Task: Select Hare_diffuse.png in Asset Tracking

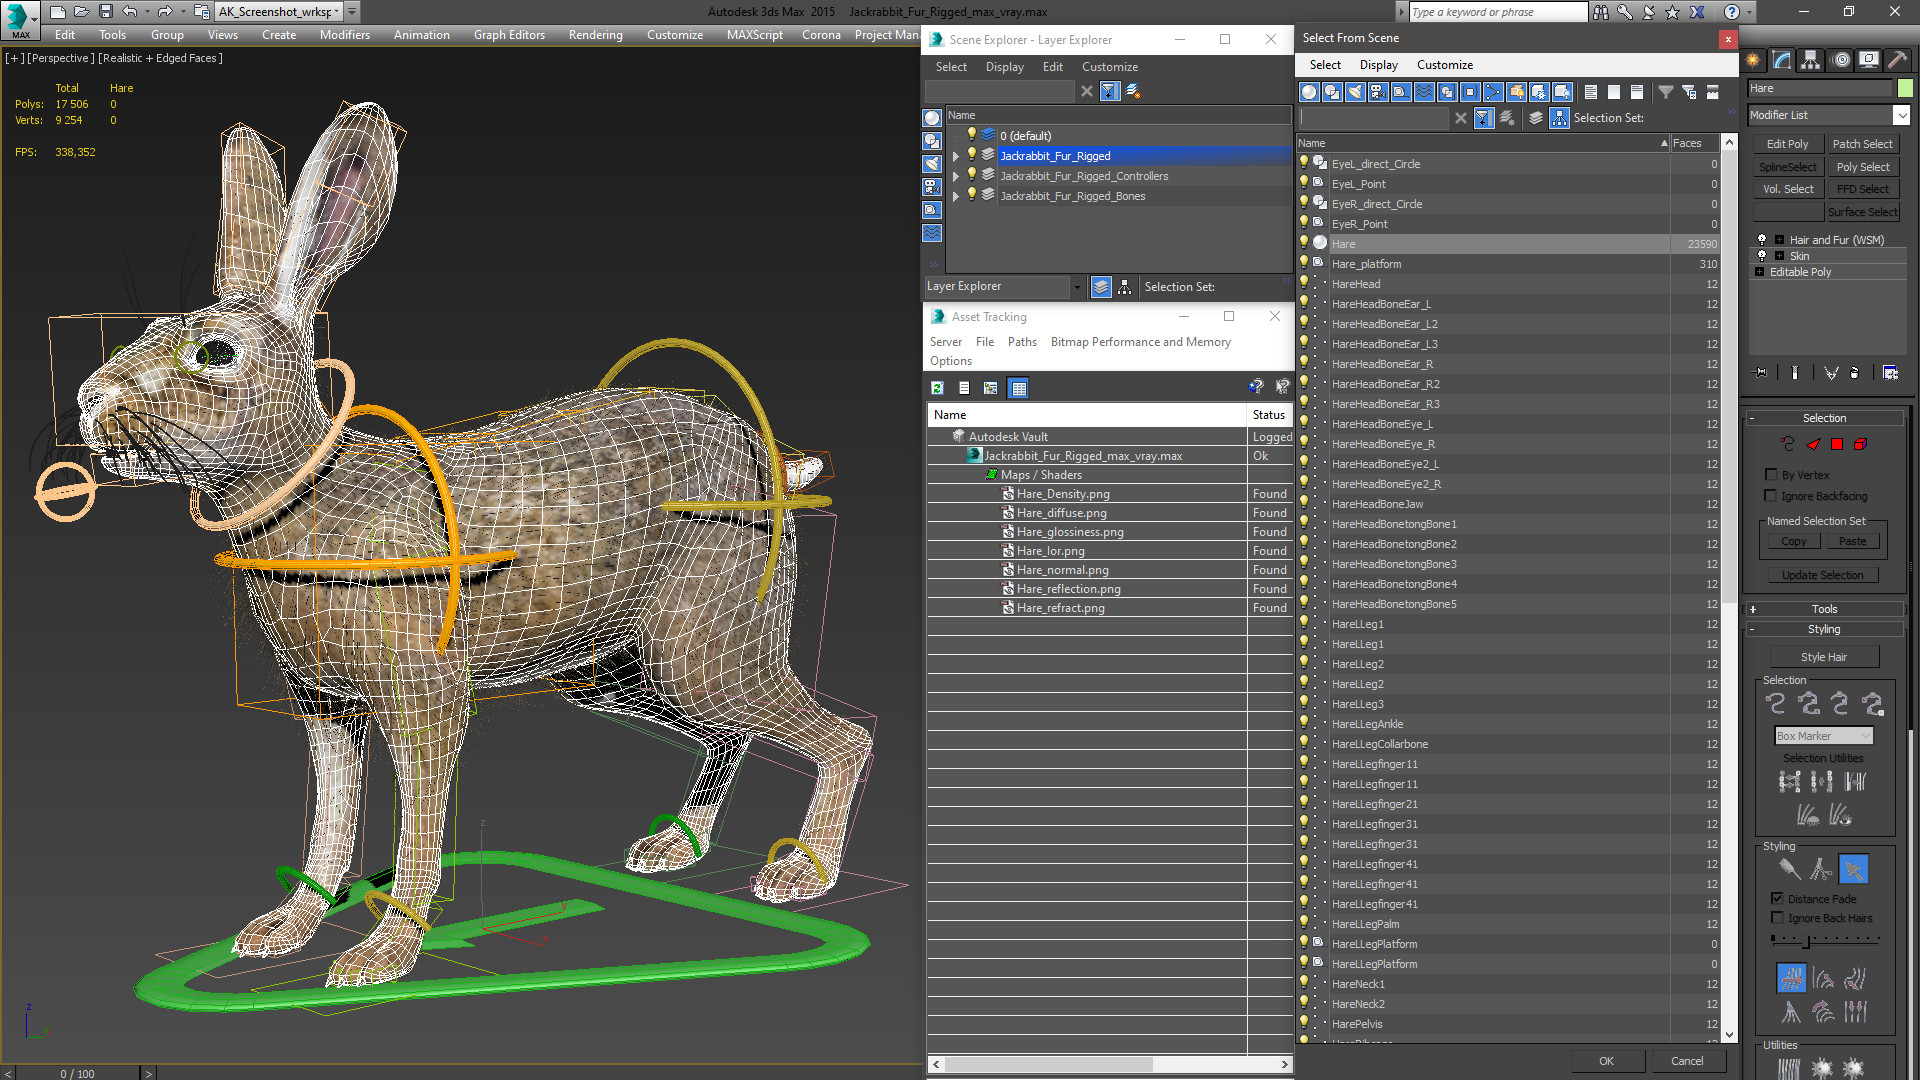Action: tap(1061, 513)
